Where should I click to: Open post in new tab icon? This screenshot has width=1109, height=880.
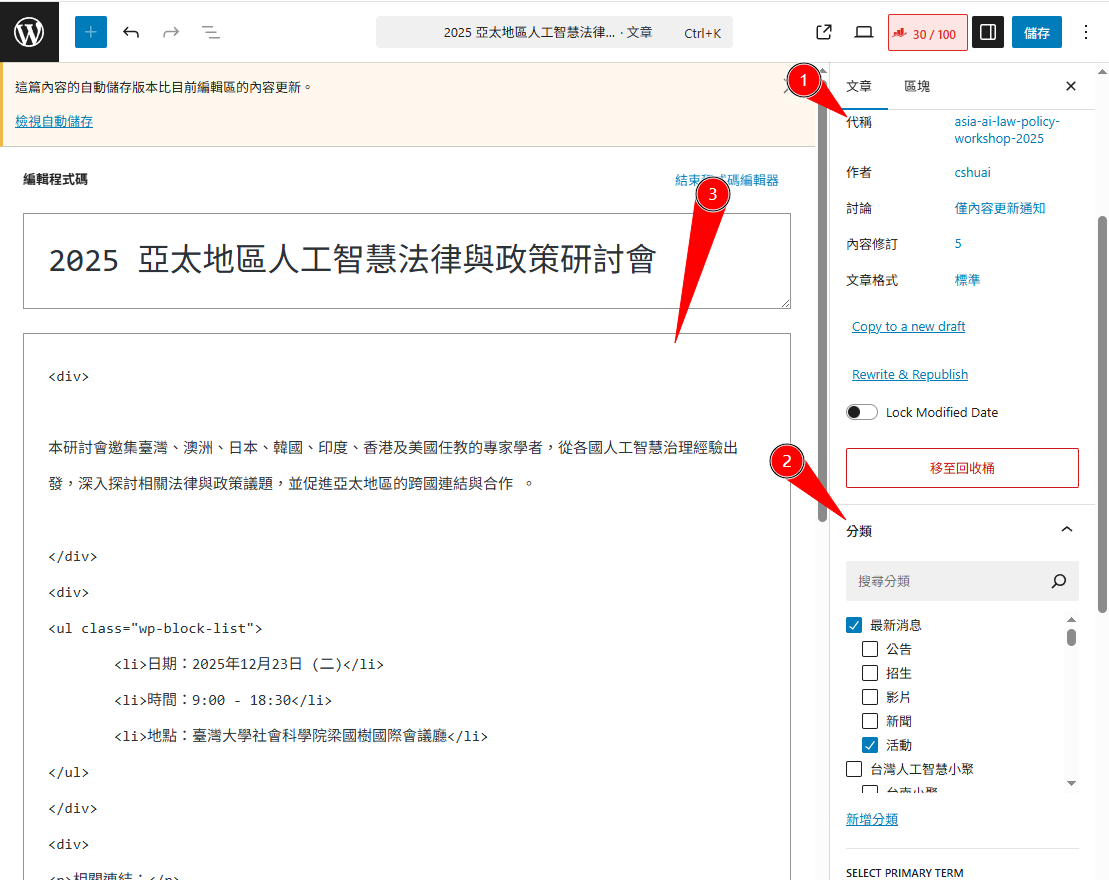pyautogui.click(x=824, y=32)
